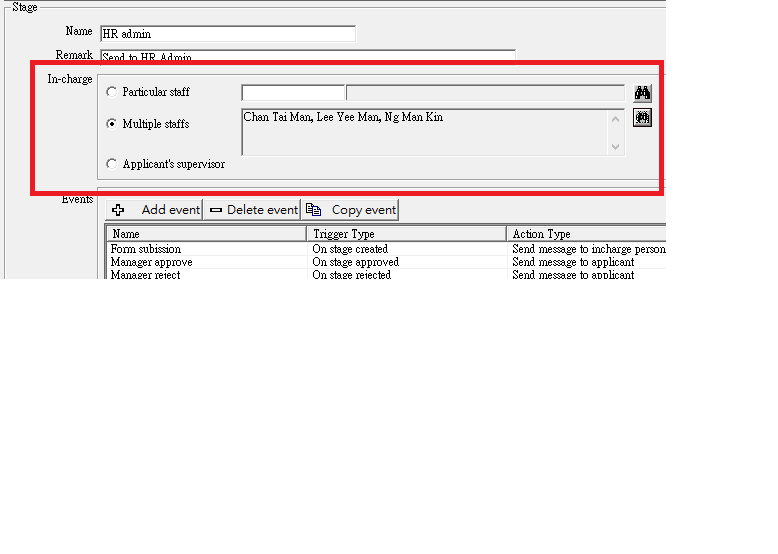Click the Trigger Type column header
778x554 pixels.
pos(405,234)
